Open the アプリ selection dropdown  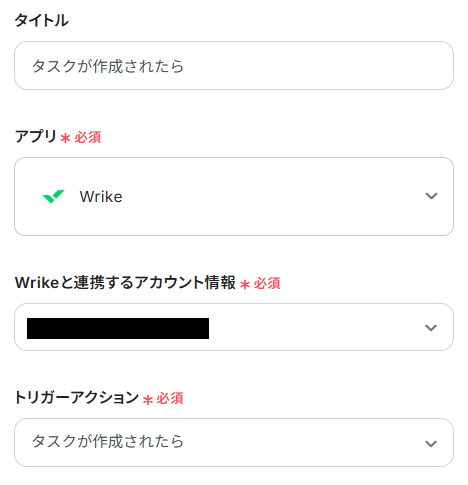pos(234,196)
